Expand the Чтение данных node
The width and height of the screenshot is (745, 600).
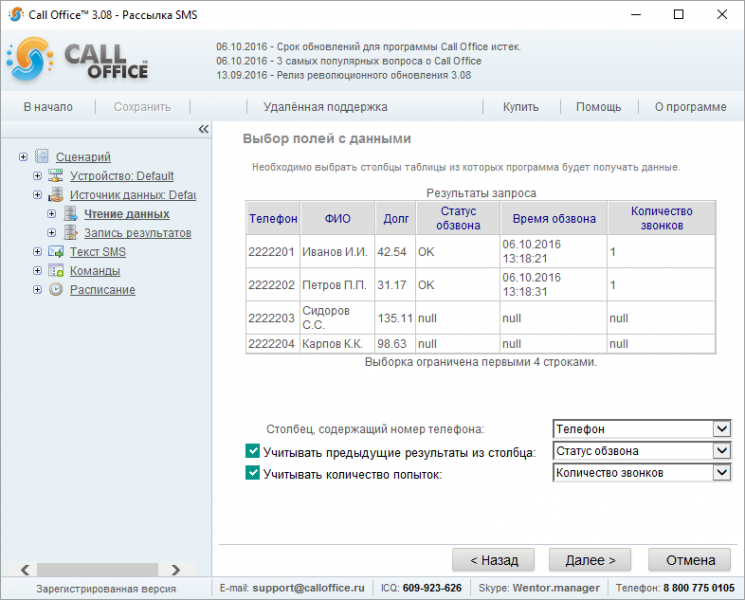[51, 214]
